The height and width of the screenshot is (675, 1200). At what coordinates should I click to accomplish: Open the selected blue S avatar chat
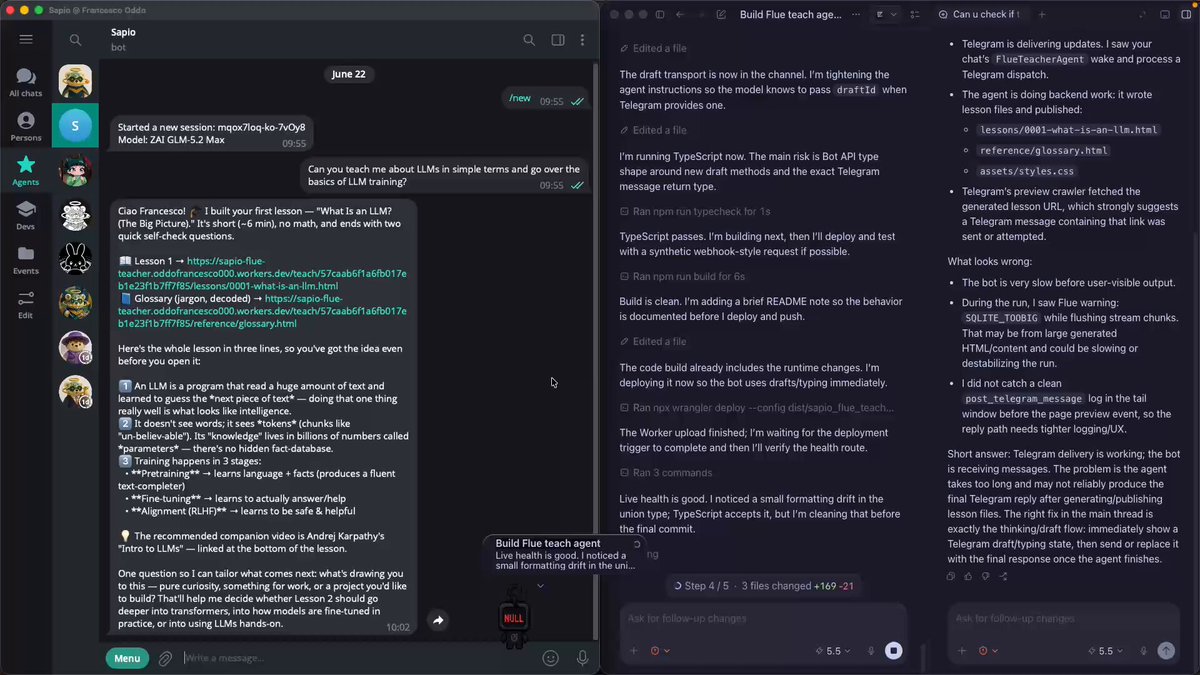coord(75,125)
